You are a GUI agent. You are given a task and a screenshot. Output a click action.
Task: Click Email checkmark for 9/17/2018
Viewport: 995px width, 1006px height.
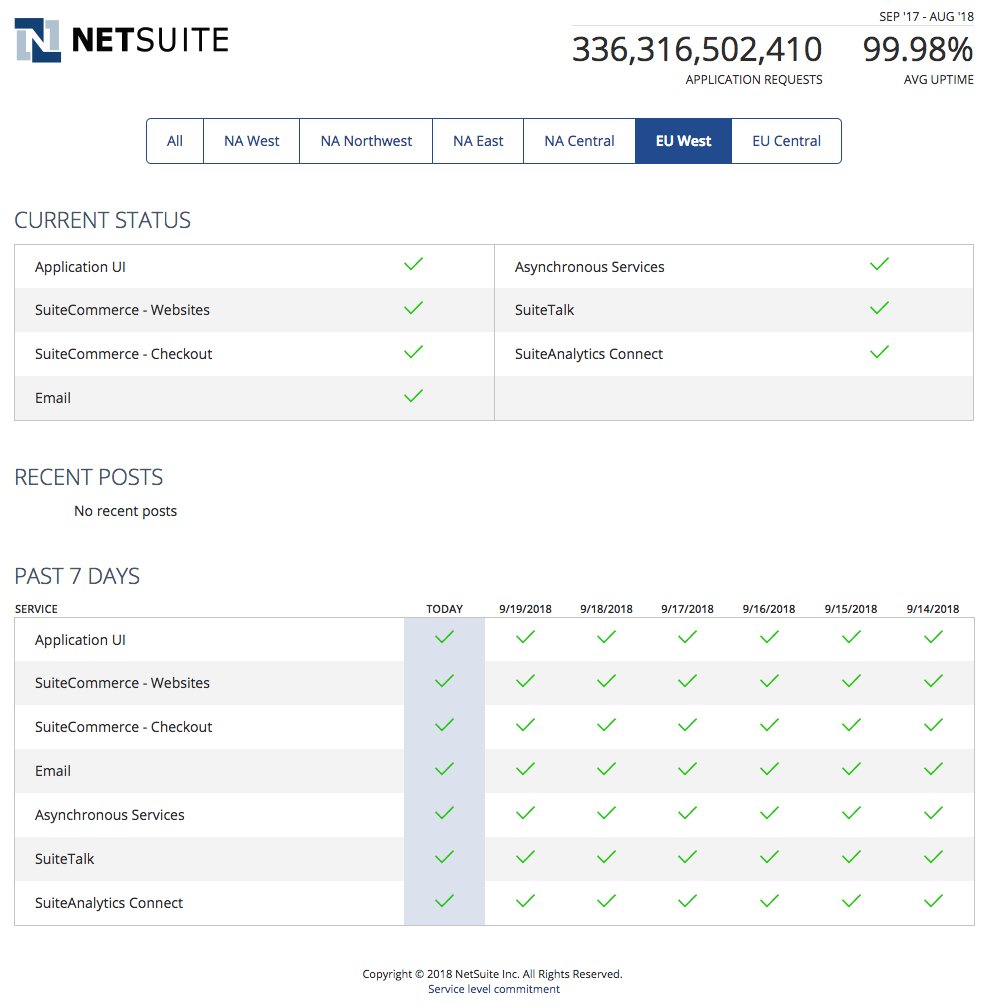point(688,769)
